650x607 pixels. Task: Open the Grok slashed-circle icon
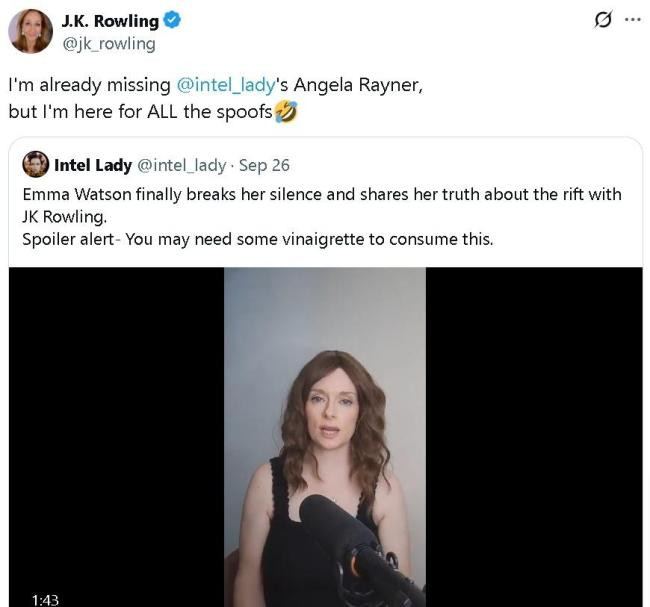(x=603, y=20)
